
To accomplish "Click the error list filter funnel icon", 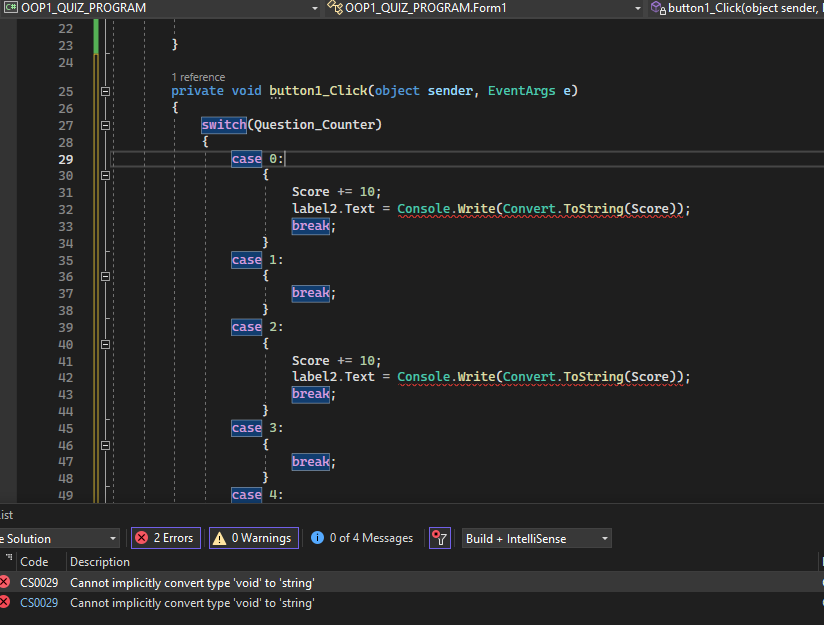I will (439, 538).
